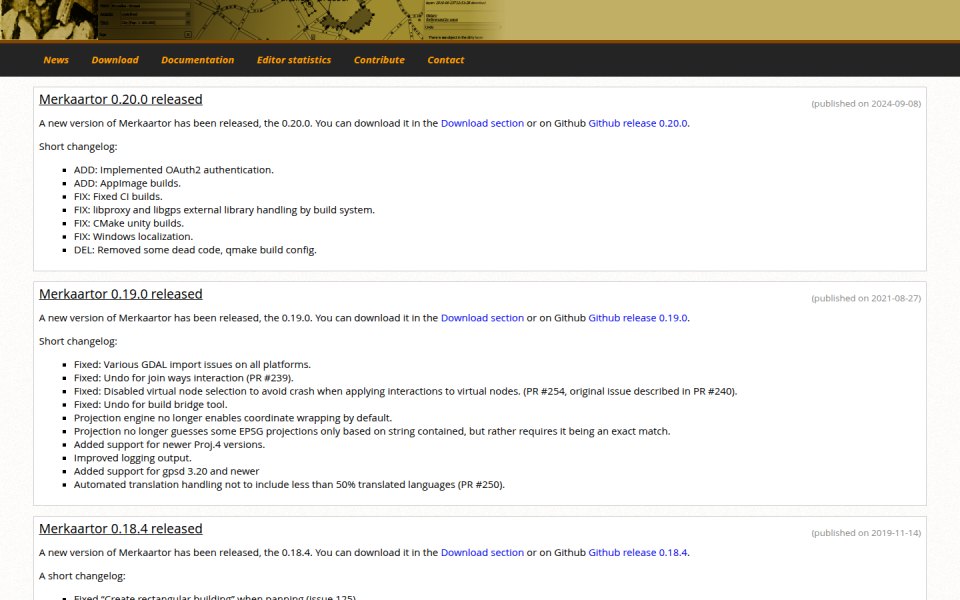Screen dimensions: 960x600
Task: Click 'Download section' link in the 0.20.0 announcement
Action: click(x=482, y=123)
